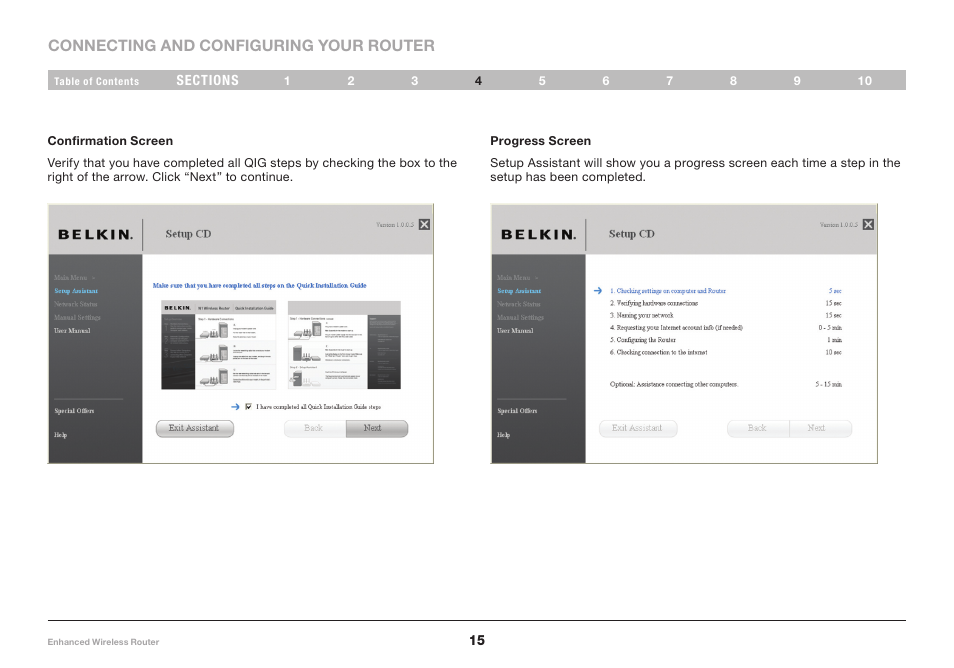The height and width of the screenshot is (668, 954).
Task: Open Manual Settings in Progress Screen sidebar
Action: [520, 318]
